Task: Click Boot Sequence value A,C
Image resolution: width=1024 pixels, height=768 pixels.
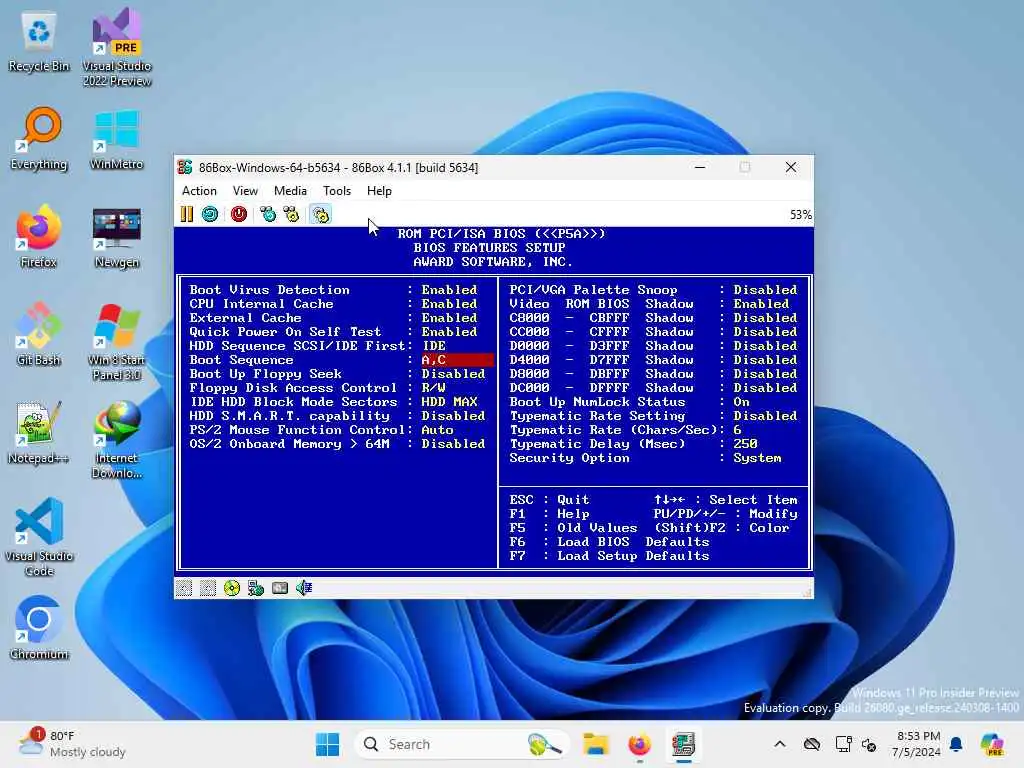Action: tap(456, 360)
